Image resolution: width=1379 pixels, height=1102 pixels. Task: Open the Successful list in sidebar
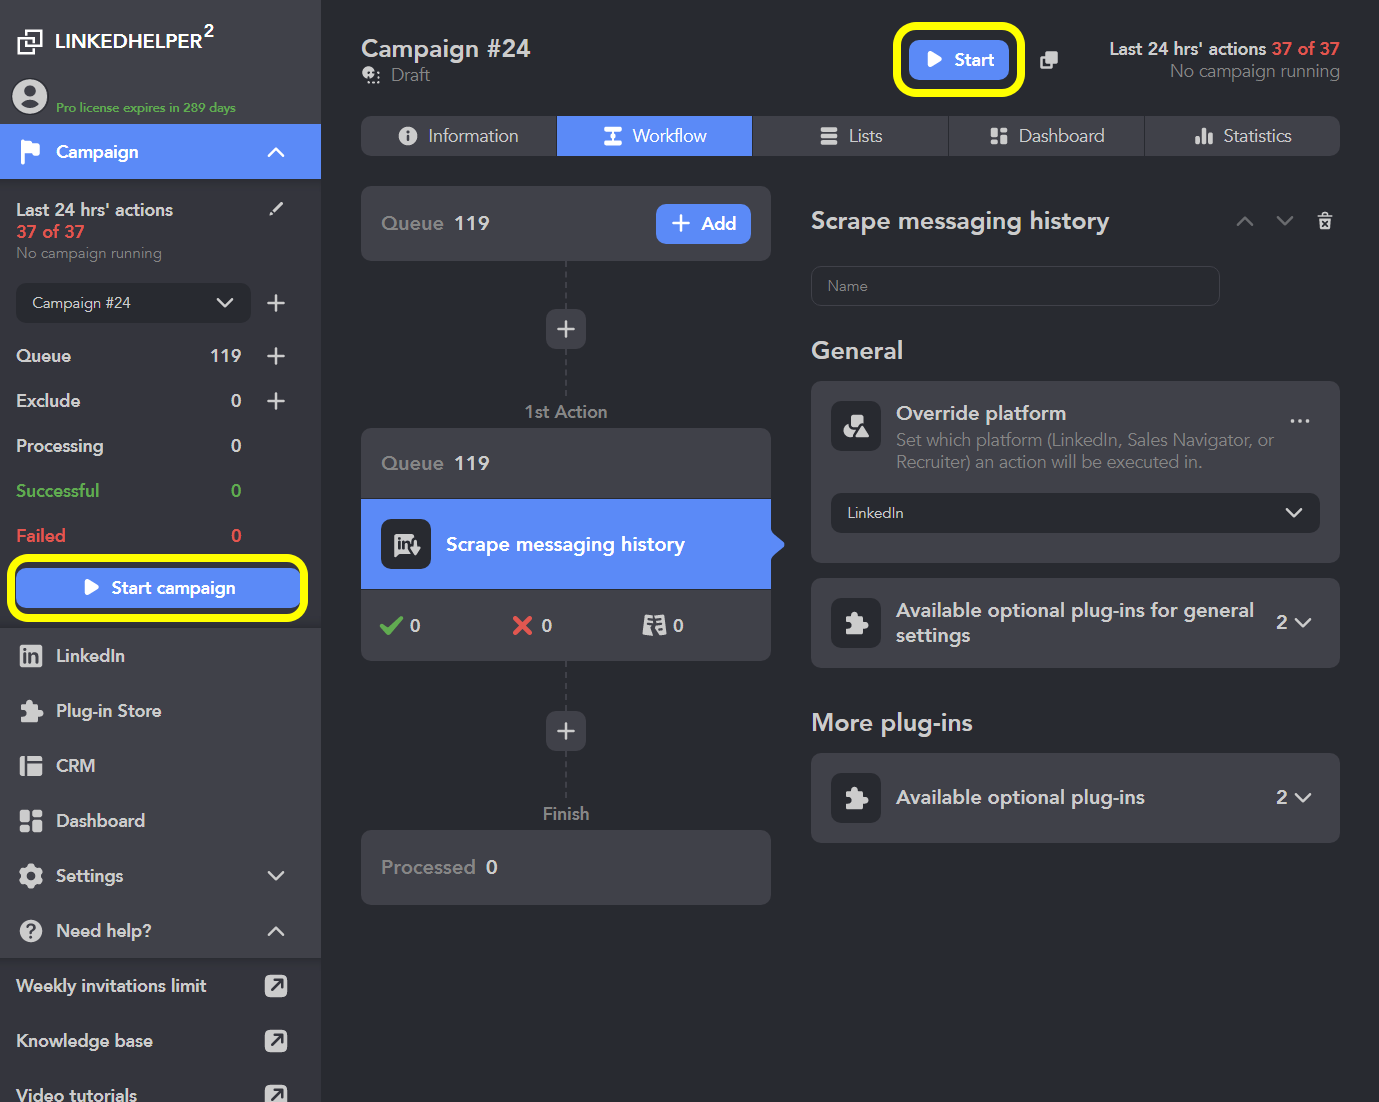[x=129, y=491]
